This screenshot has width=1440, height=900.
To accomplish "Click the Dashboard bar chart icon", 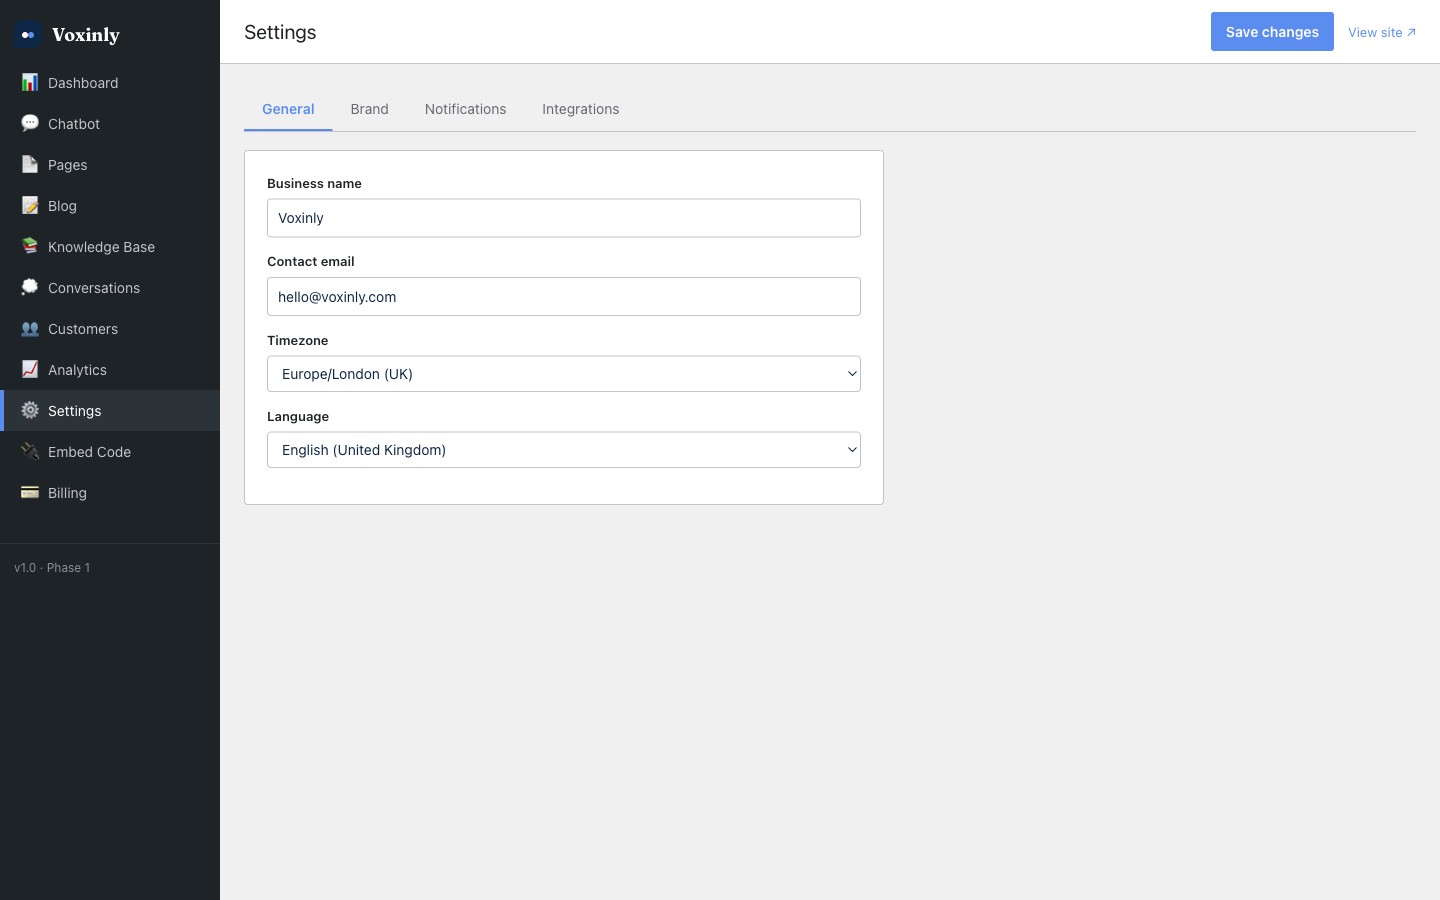I will tap(30, 82).
